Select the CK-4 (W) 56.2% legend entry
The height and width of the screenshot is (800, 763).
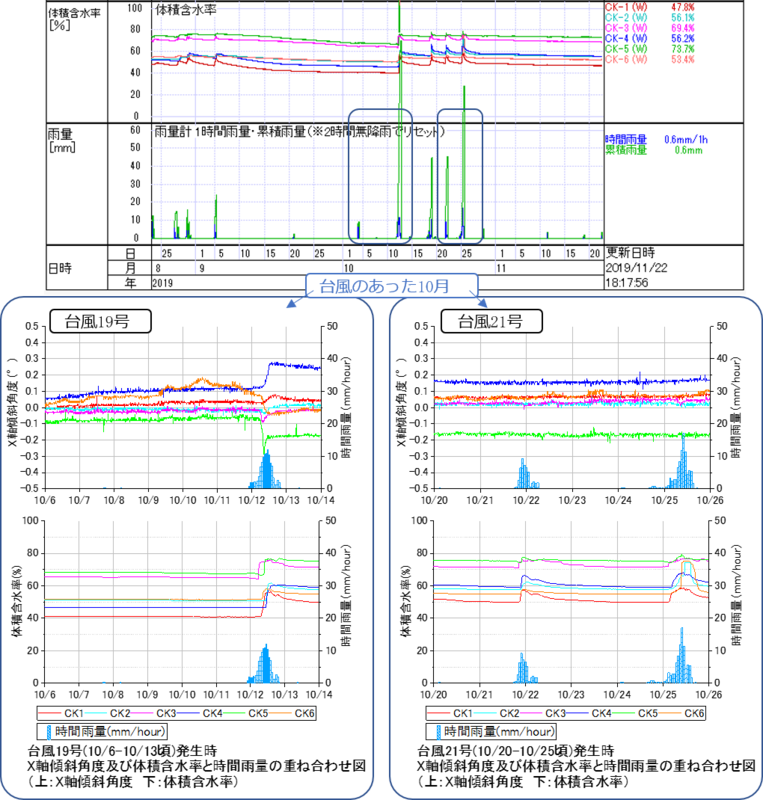(x=650, y=38)
